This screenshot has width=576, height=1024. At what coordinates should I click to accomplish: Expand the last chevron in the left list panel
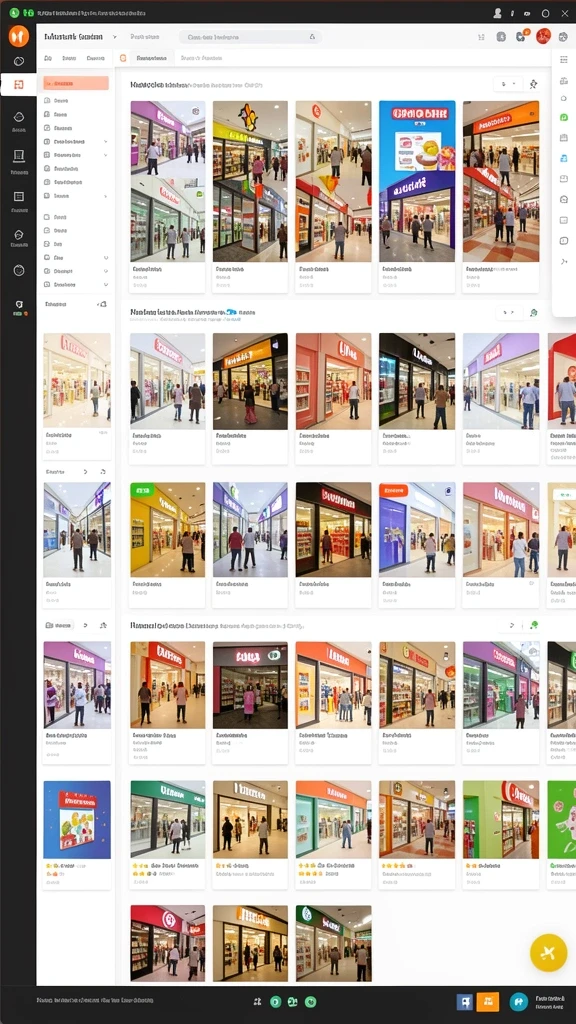coord(105,285)
